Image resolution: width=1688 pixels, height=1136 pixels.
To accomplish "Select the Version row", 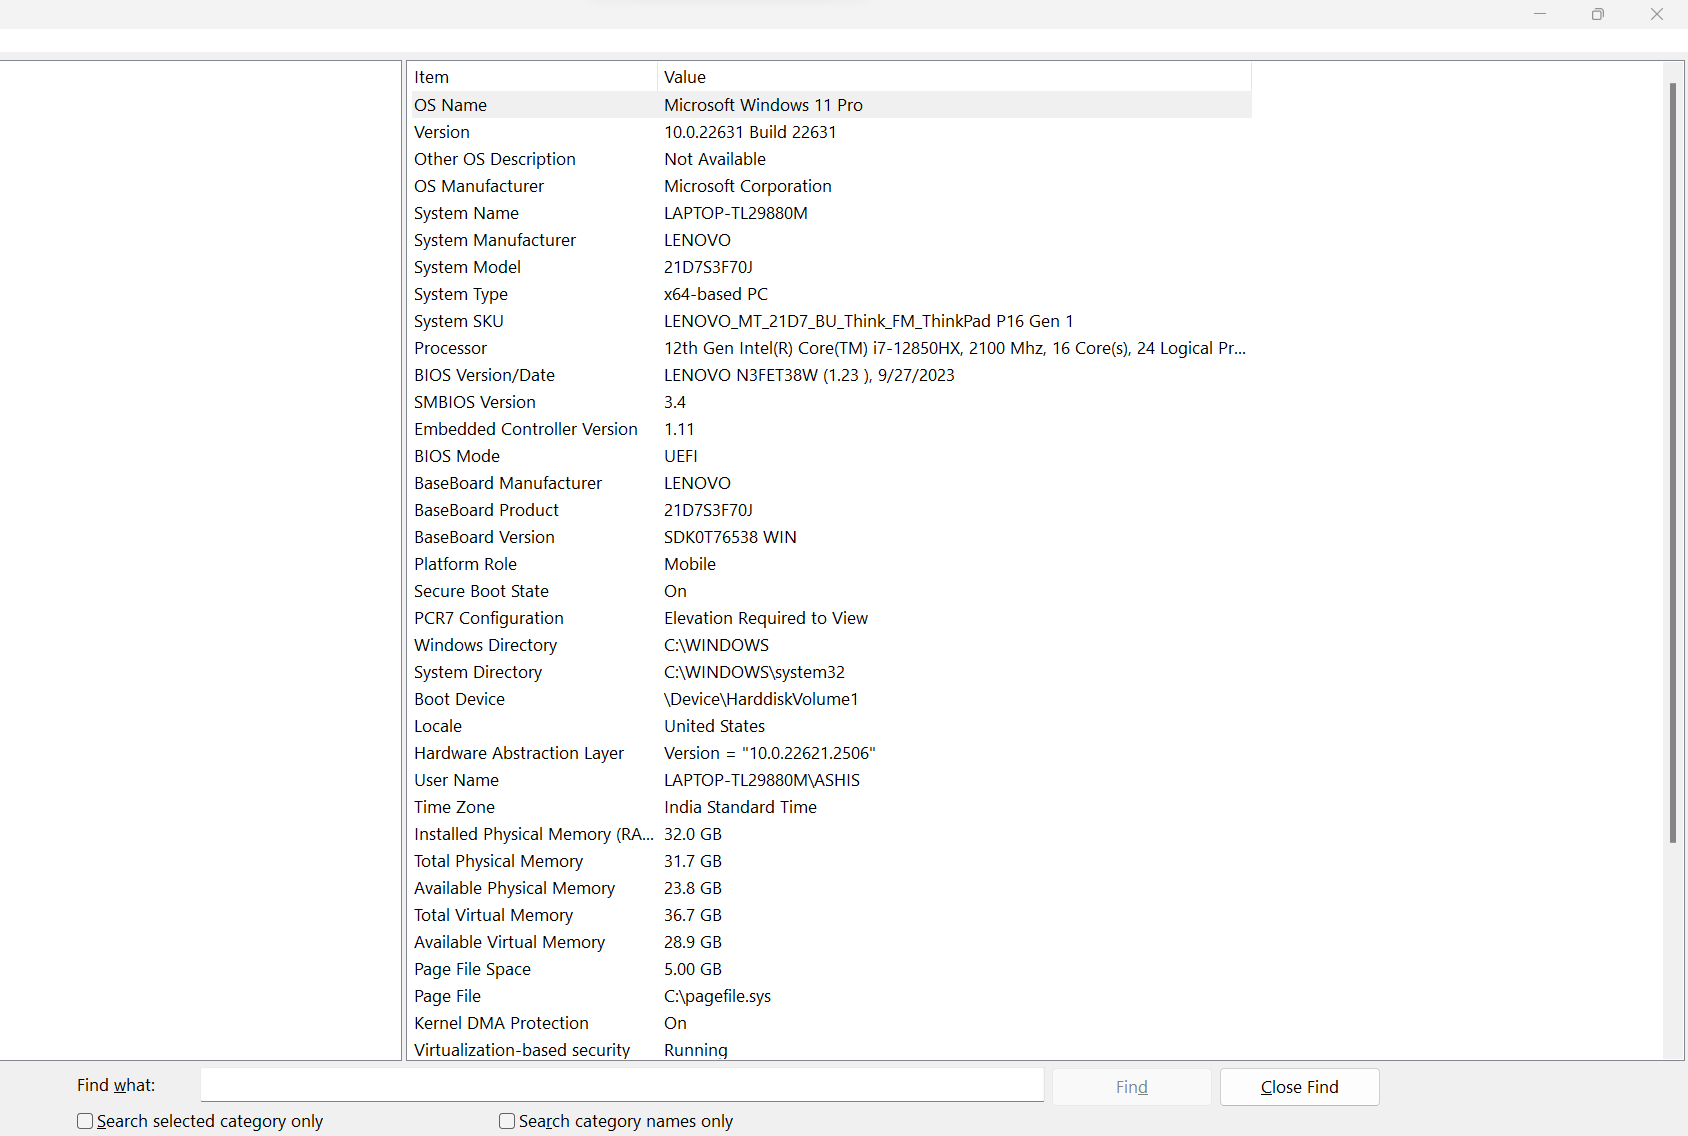I will tap(831, 132).
